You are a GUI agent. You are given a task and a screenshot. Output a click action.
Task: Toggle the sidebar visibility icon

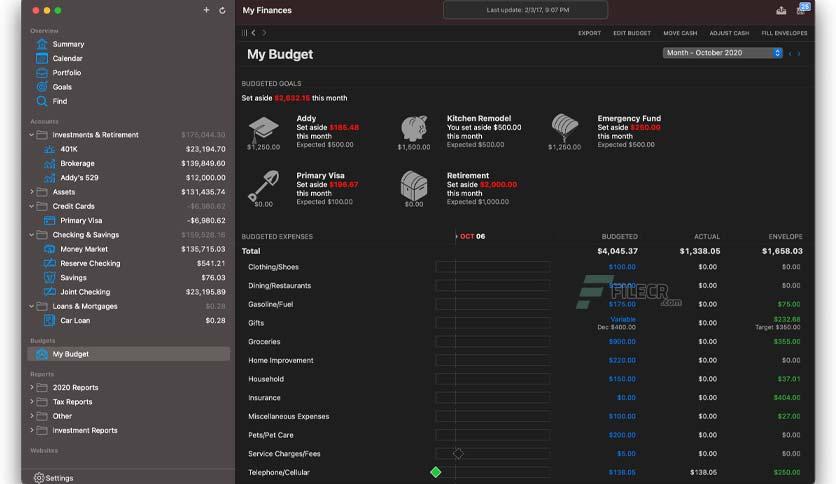tap(244, 33)
